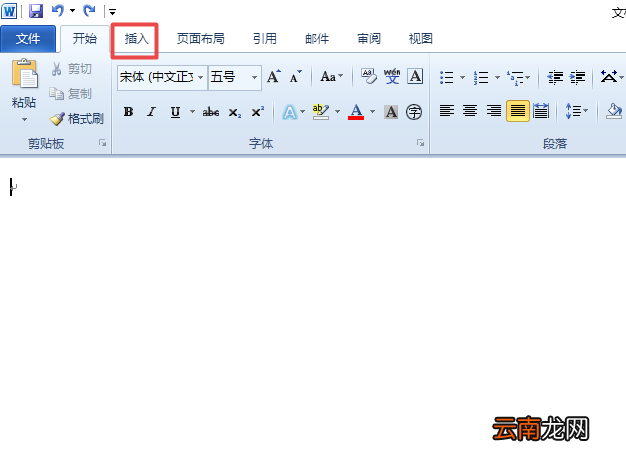Screen dimensions: 626x457
Task: Open the 剪贴板 dialog launcher
Action: point(103,143)
